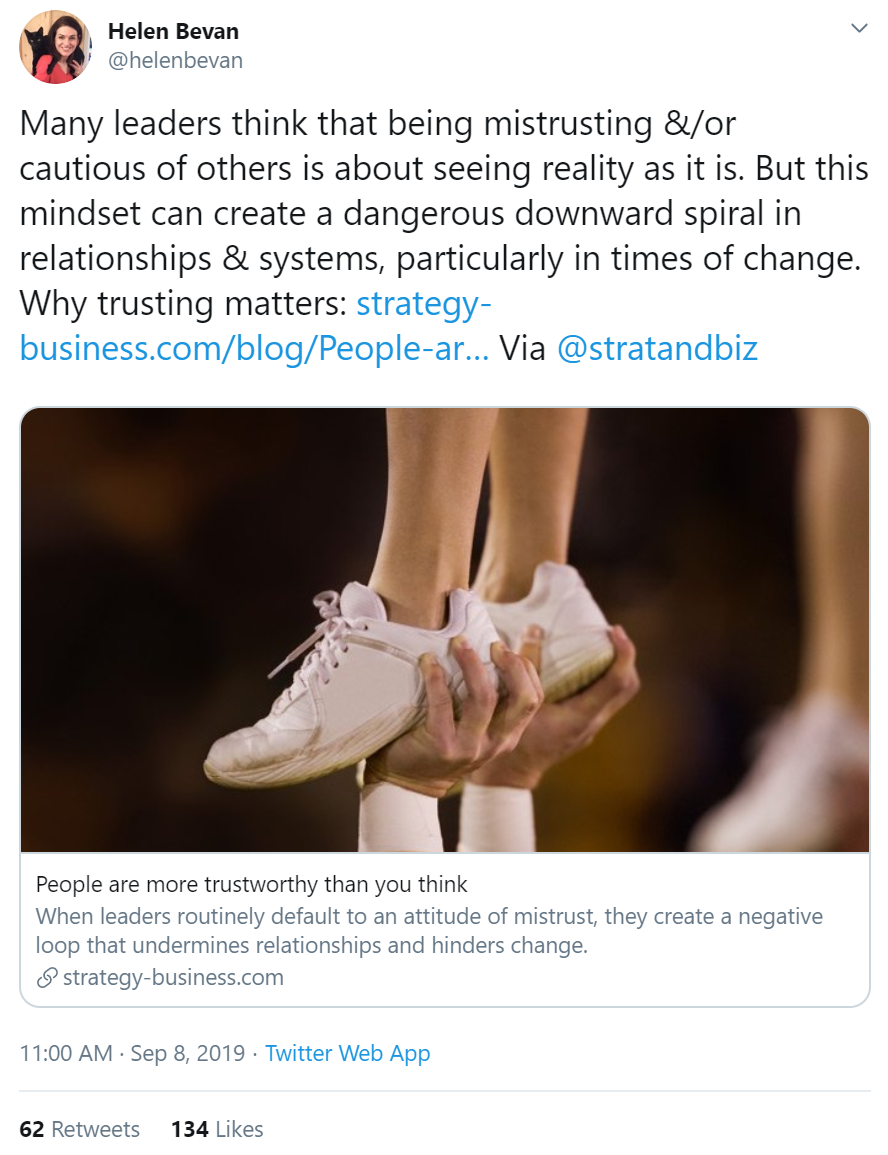View the 62 Retweets list
The height and width of the screenshot is (1155, 888).
80,1129
